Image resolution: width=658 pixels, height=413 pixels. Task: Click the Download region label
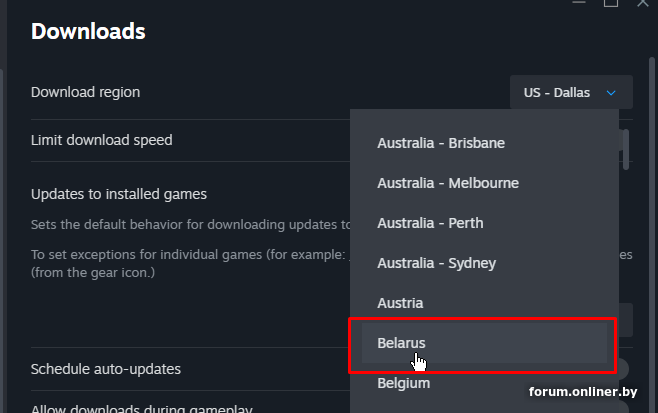(x=85, y=92)
